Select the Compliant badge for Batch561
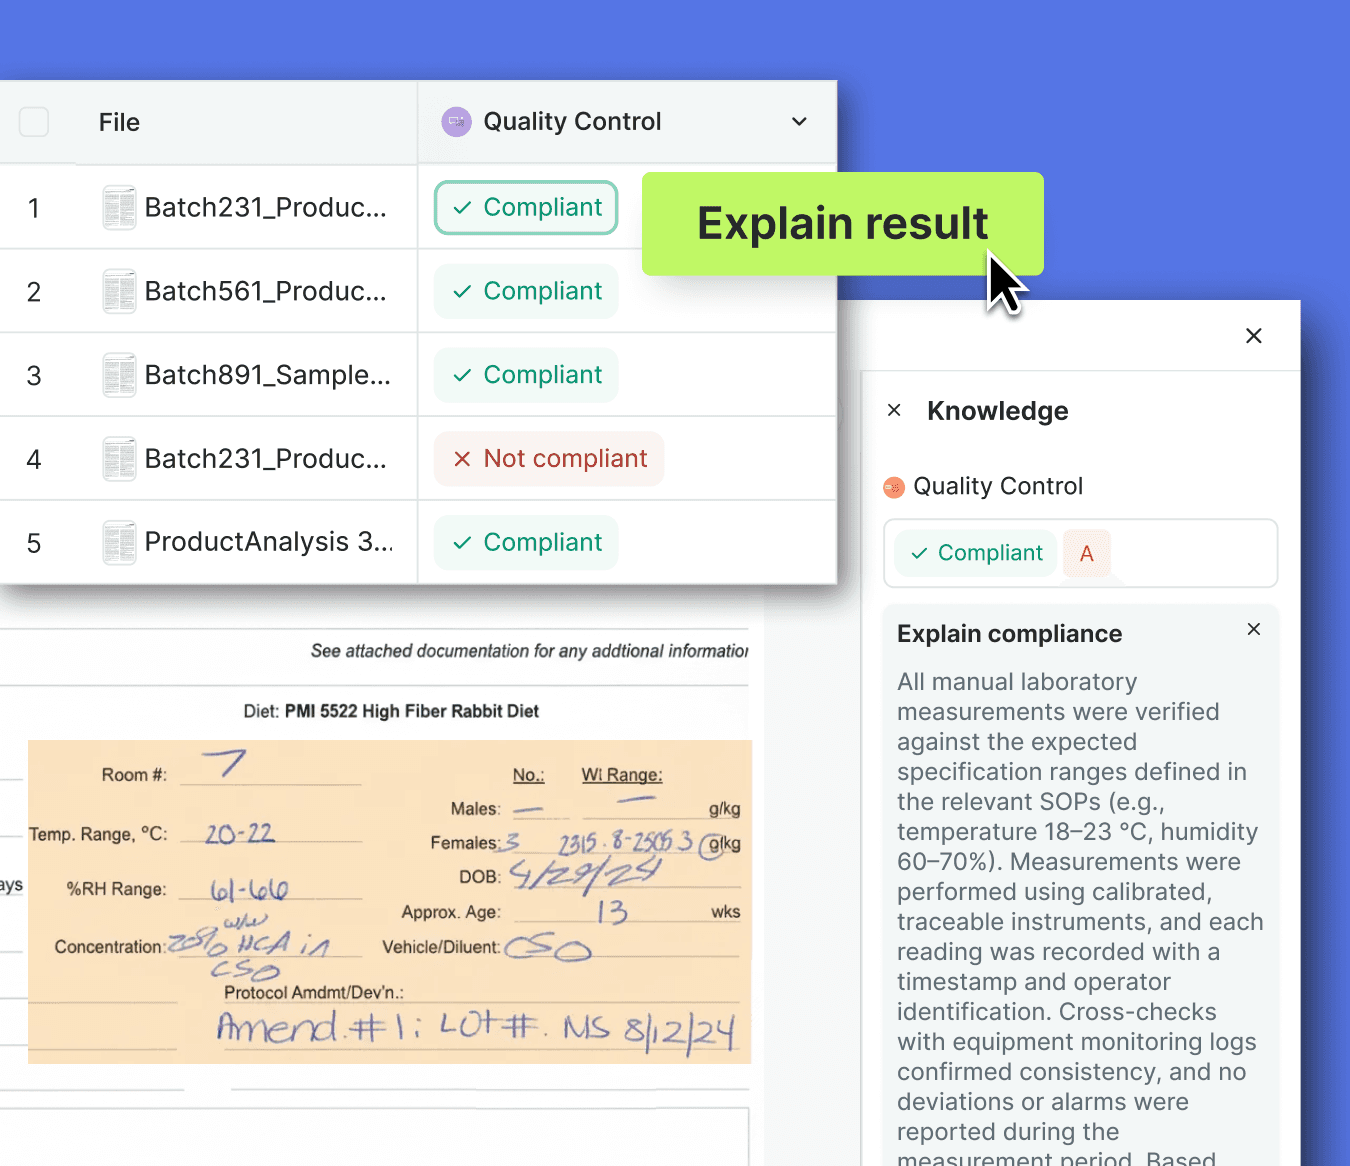The image size is (1350, 1166). (x=526, y=291)
